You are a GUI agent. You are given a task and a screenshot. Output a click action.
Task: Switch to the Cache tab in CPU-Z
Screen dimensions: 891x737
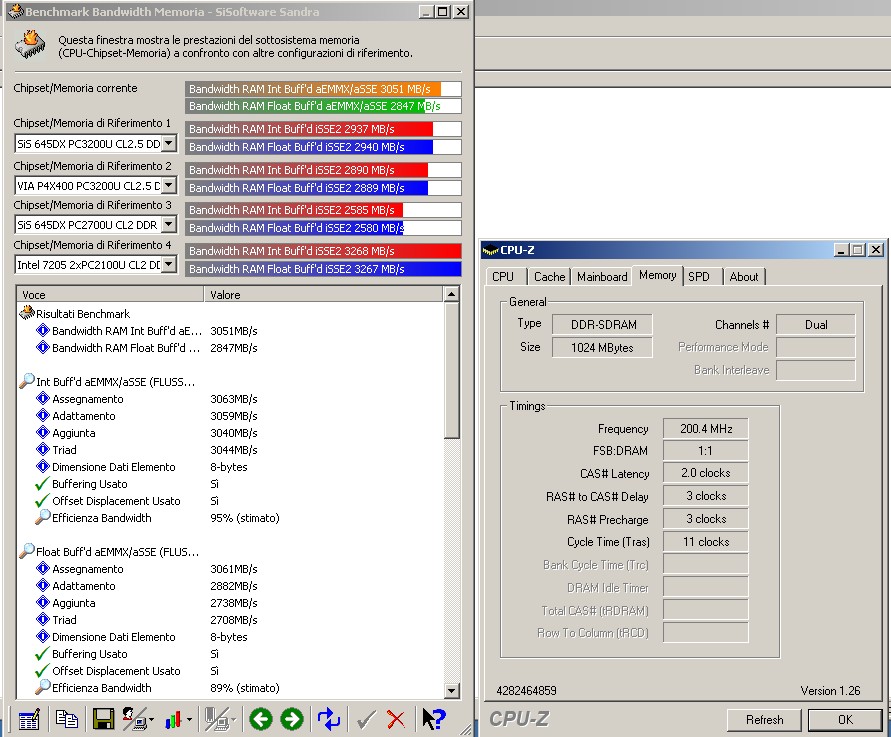pos(549,277)
